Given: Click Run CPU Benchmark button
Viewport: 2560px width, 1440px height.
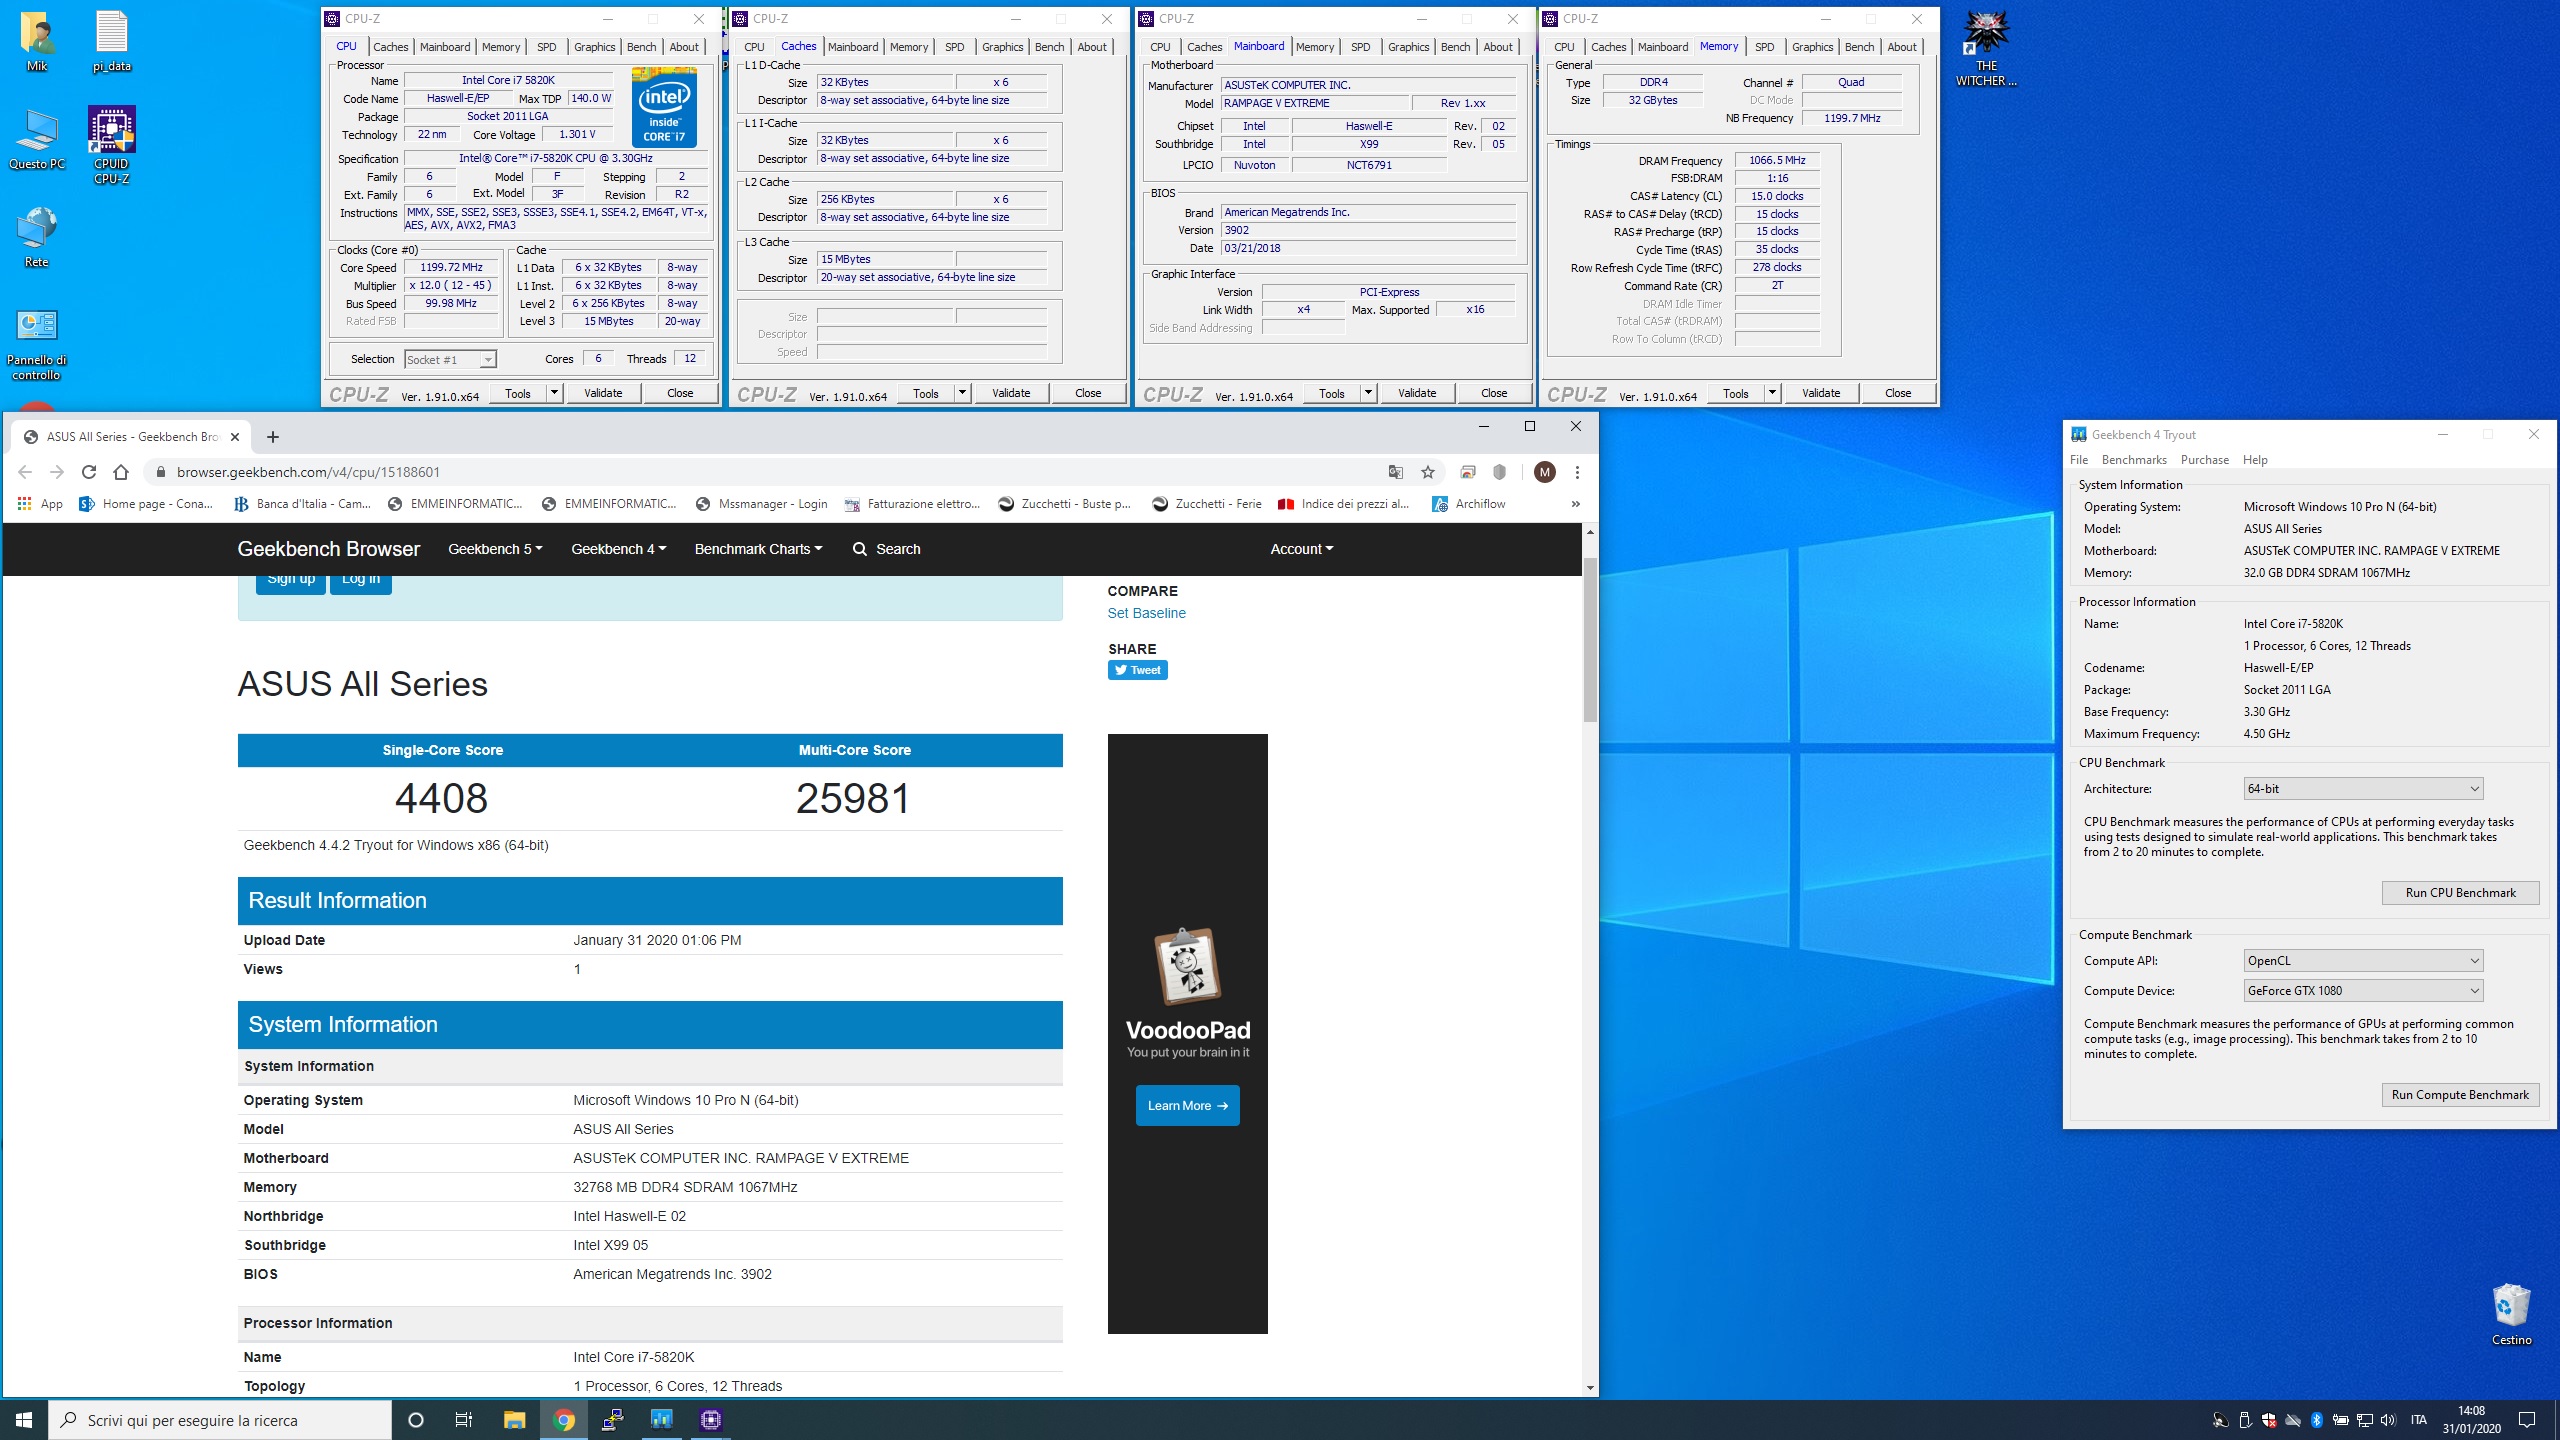Looking at the screenshot, I should pos(2460,893).
